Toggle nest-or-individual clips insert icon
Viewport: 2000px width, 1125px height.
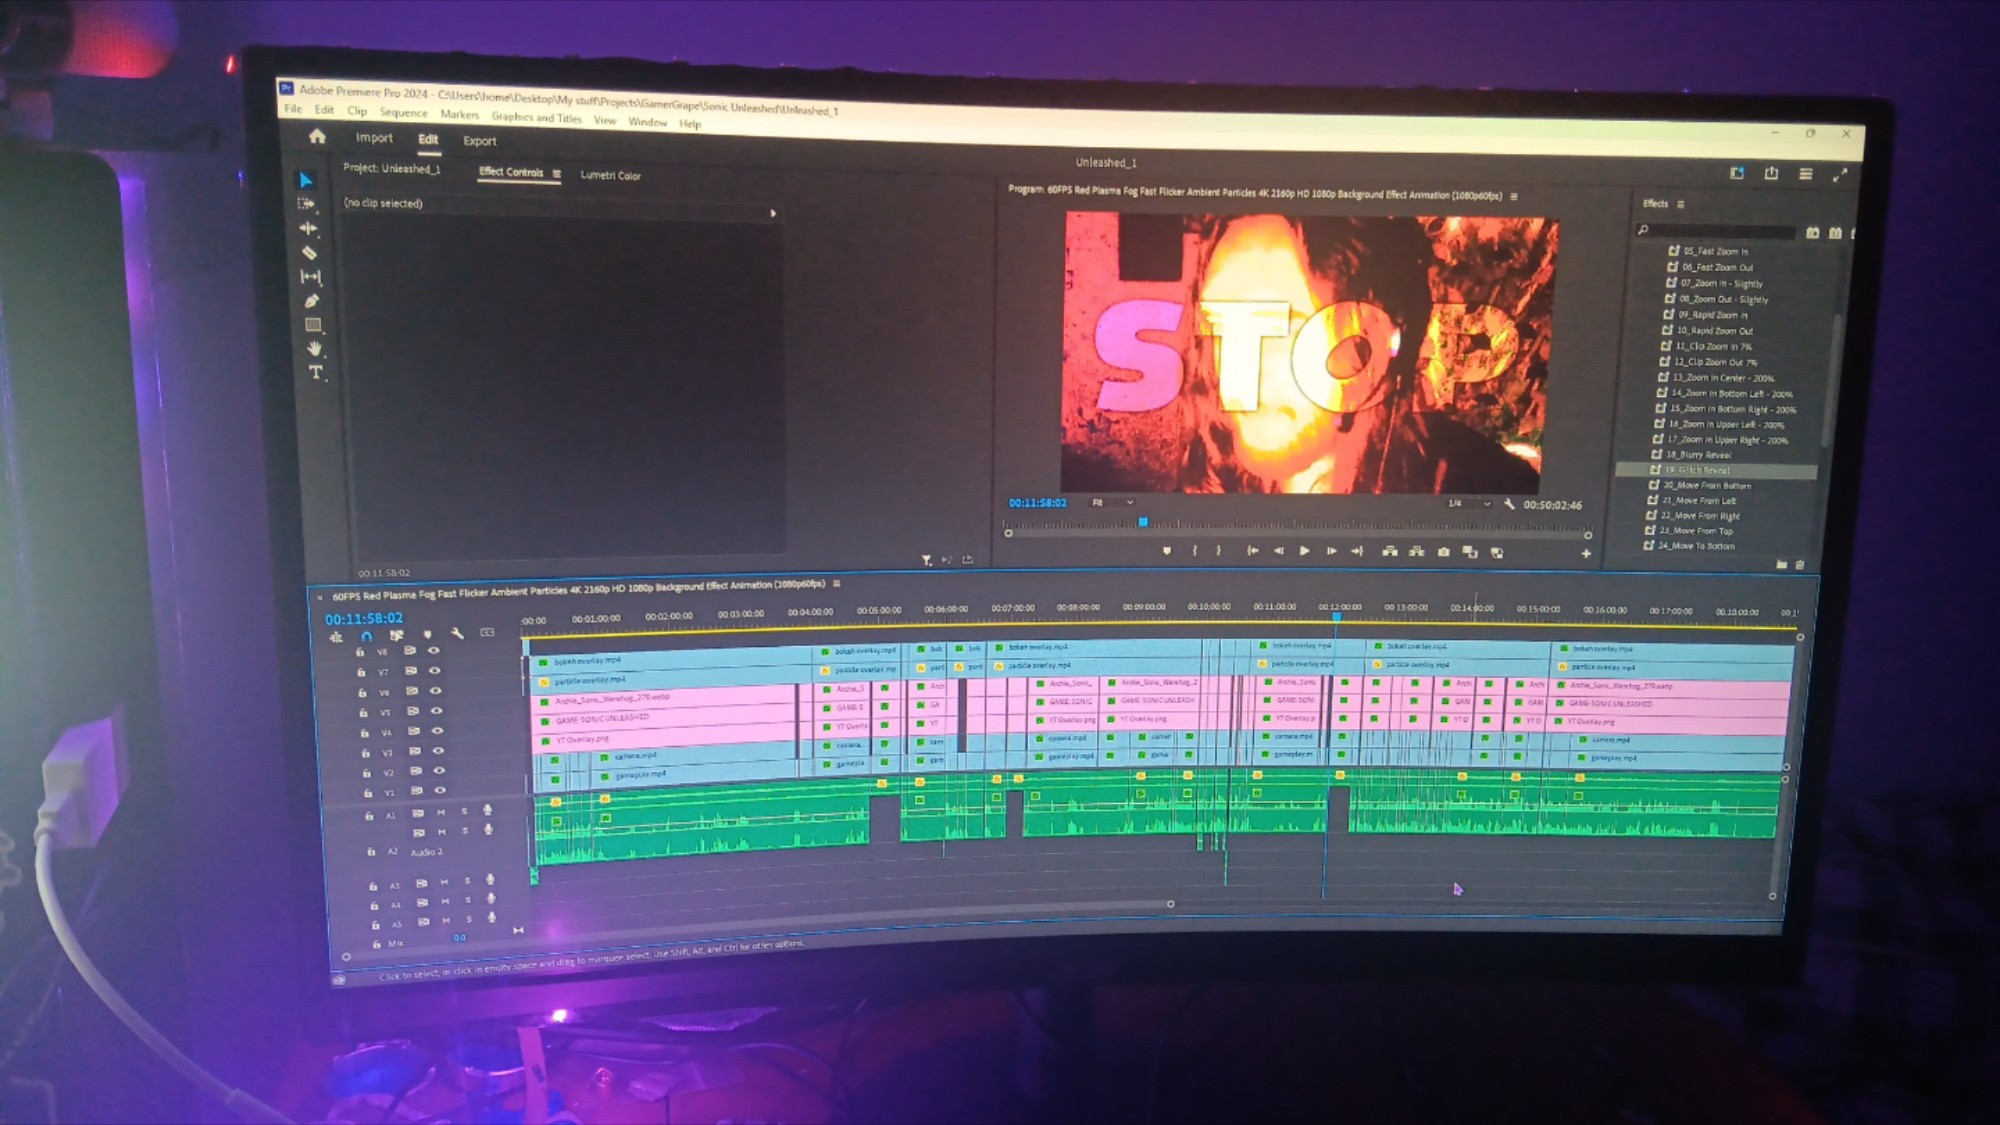(336, 637)
